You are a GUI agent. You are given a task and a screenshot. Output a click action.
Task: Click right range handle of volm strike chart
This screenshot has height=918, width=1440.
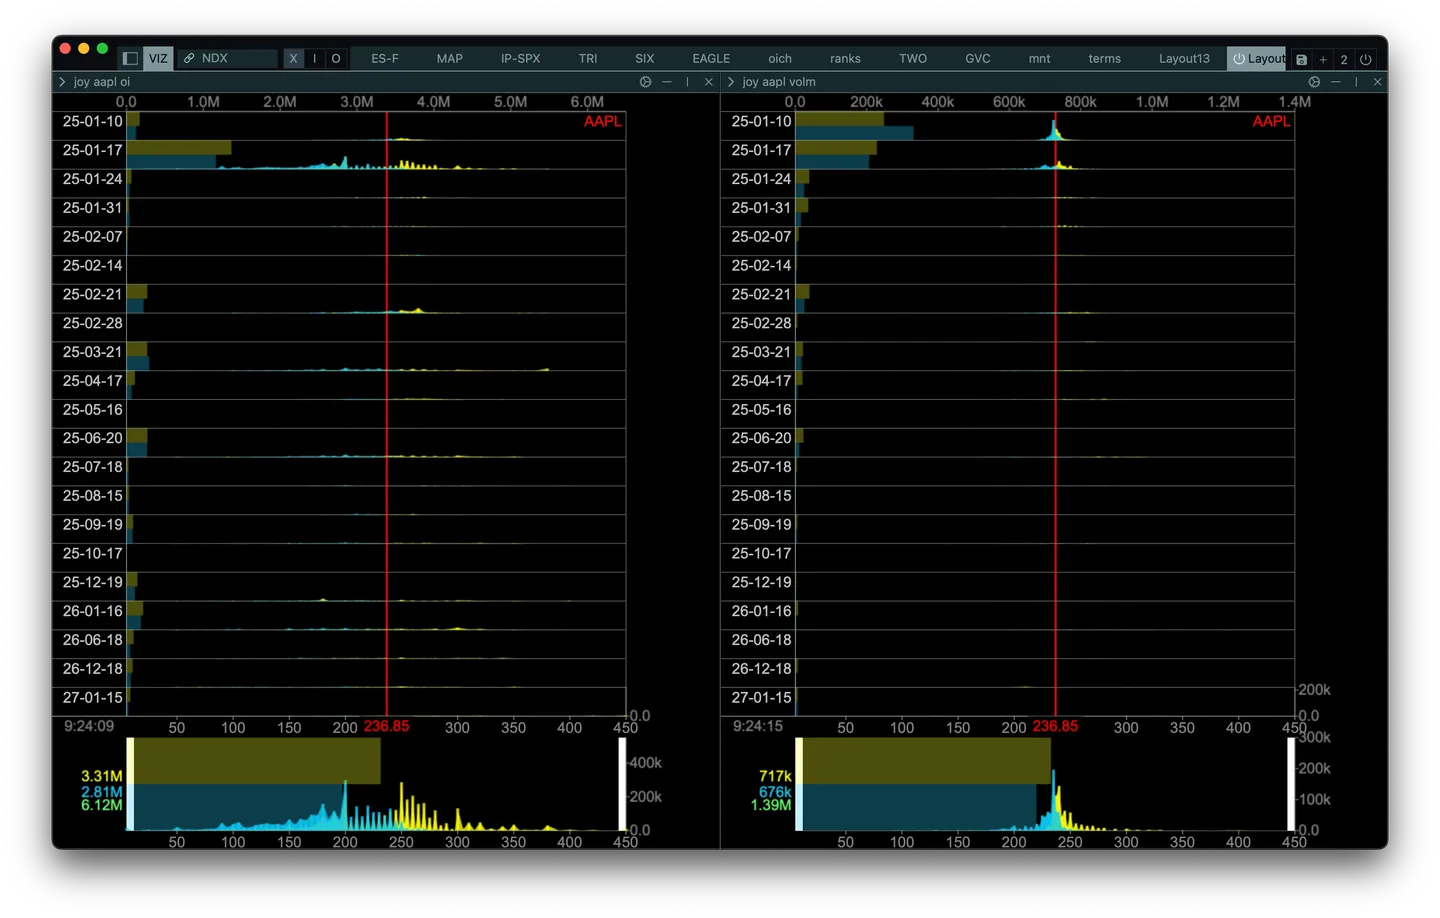[x=1291, y=784]
